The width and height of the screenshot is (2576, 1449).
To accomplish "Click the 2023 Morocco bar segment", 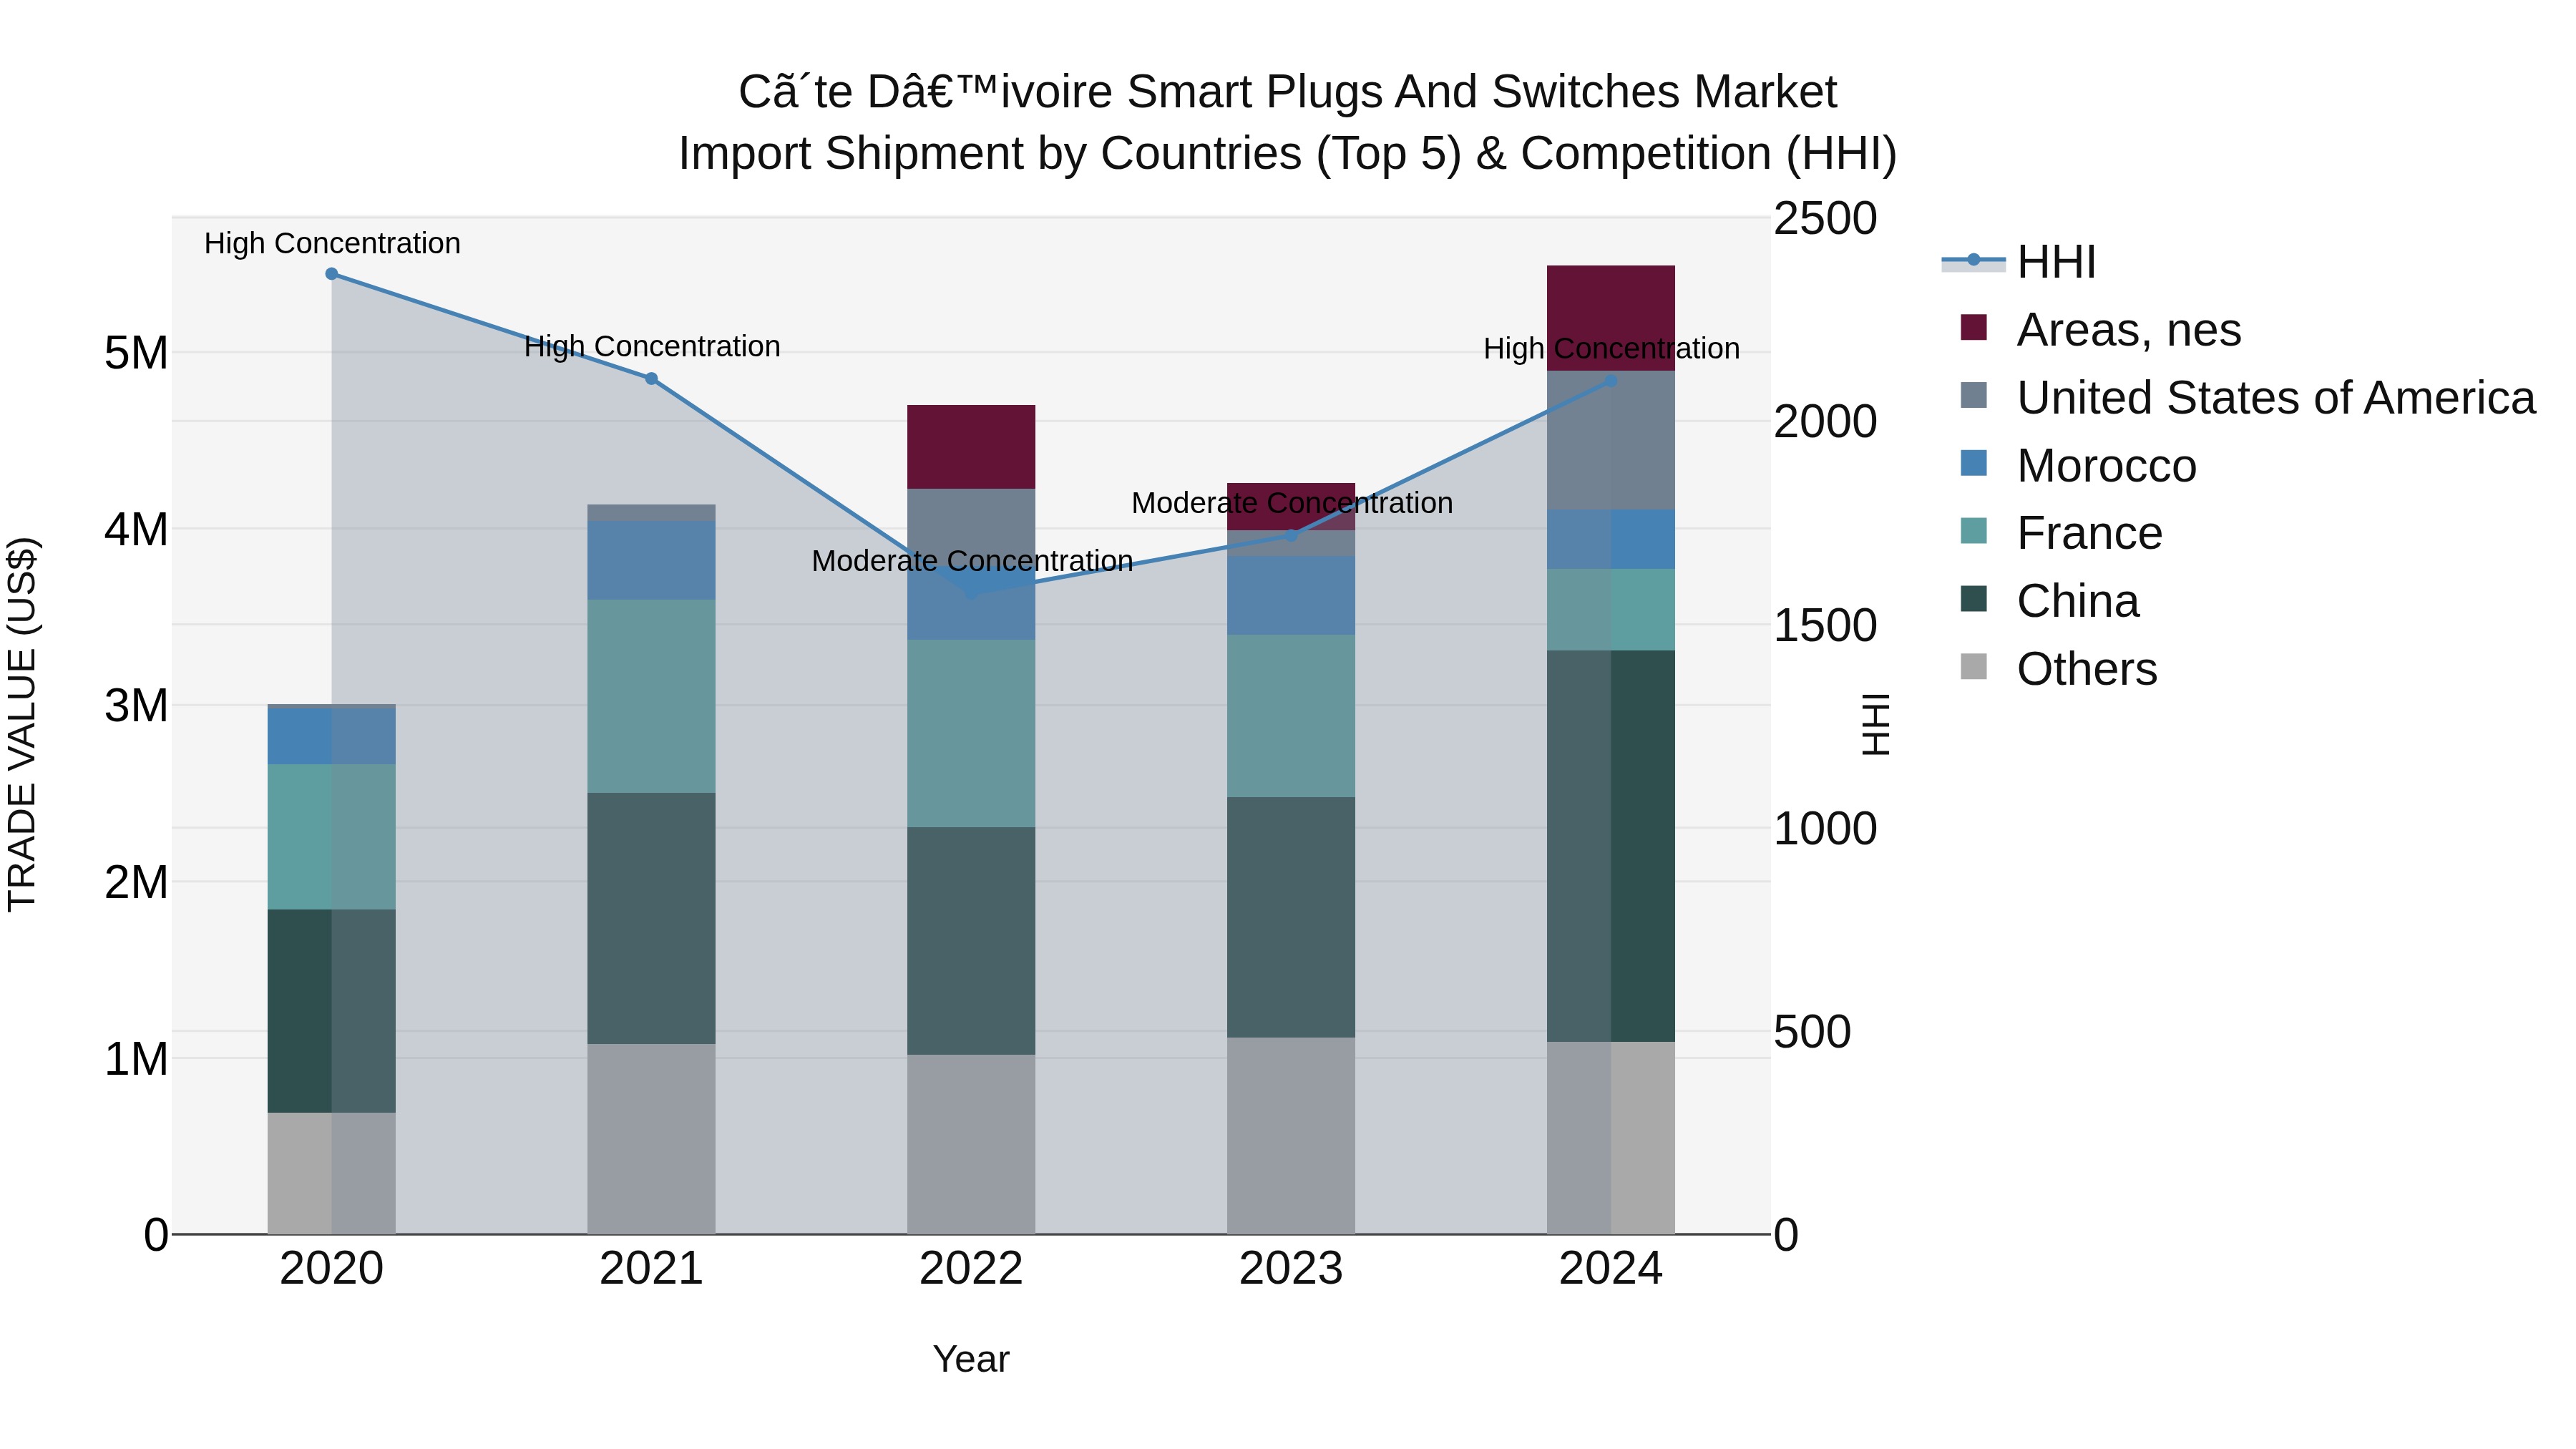I will pyautogui.click(x=1291, y=595).
